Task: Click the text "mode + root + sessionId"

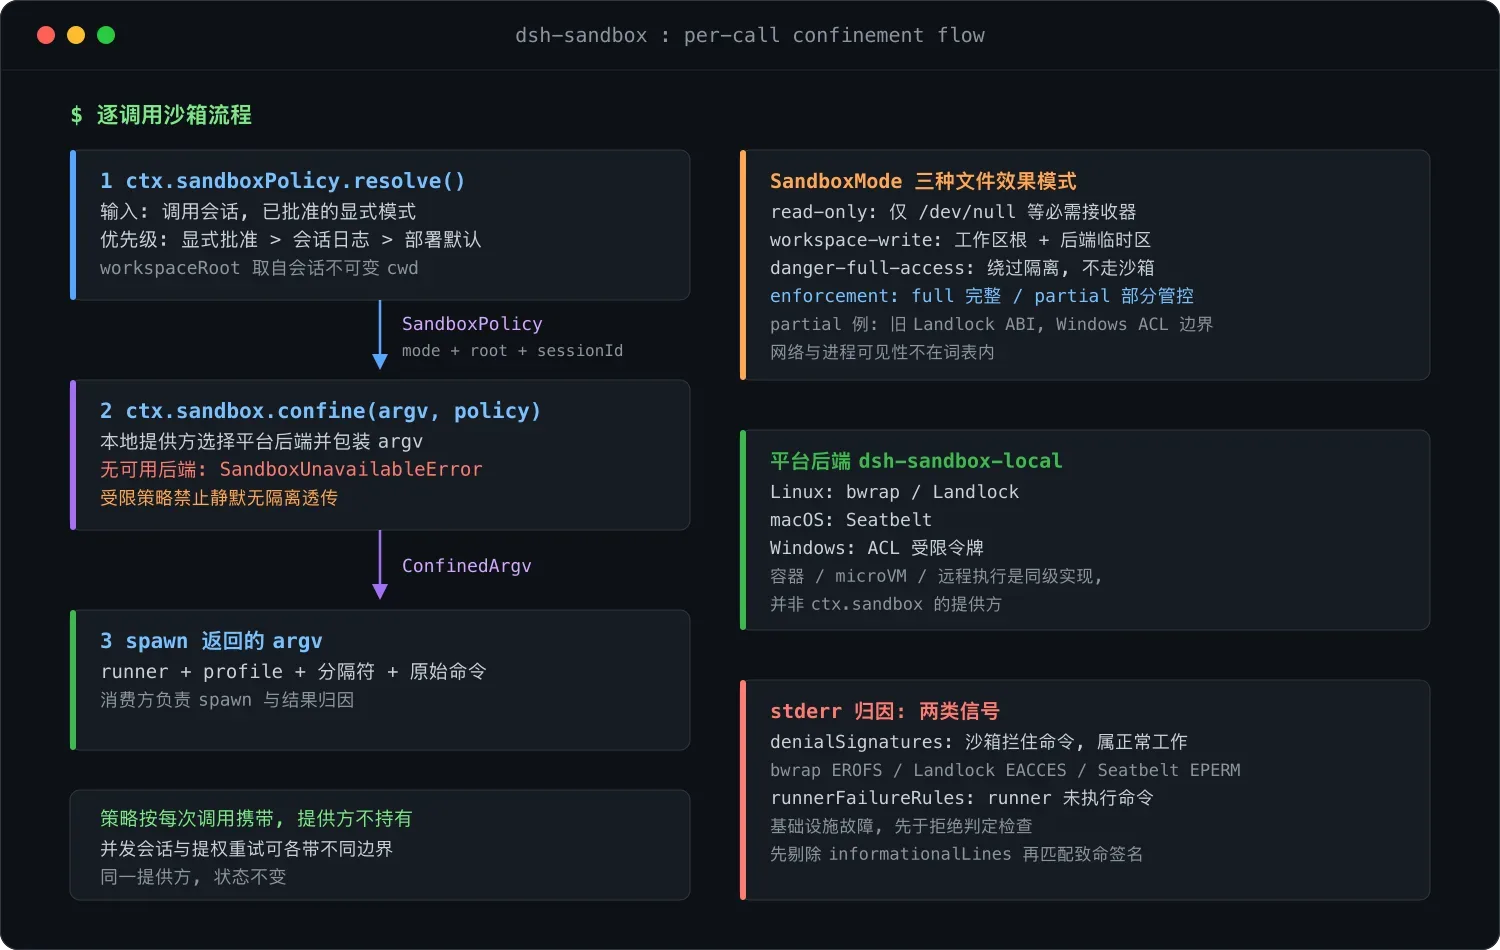Action: pyautogui.click(x=512, y=351)
